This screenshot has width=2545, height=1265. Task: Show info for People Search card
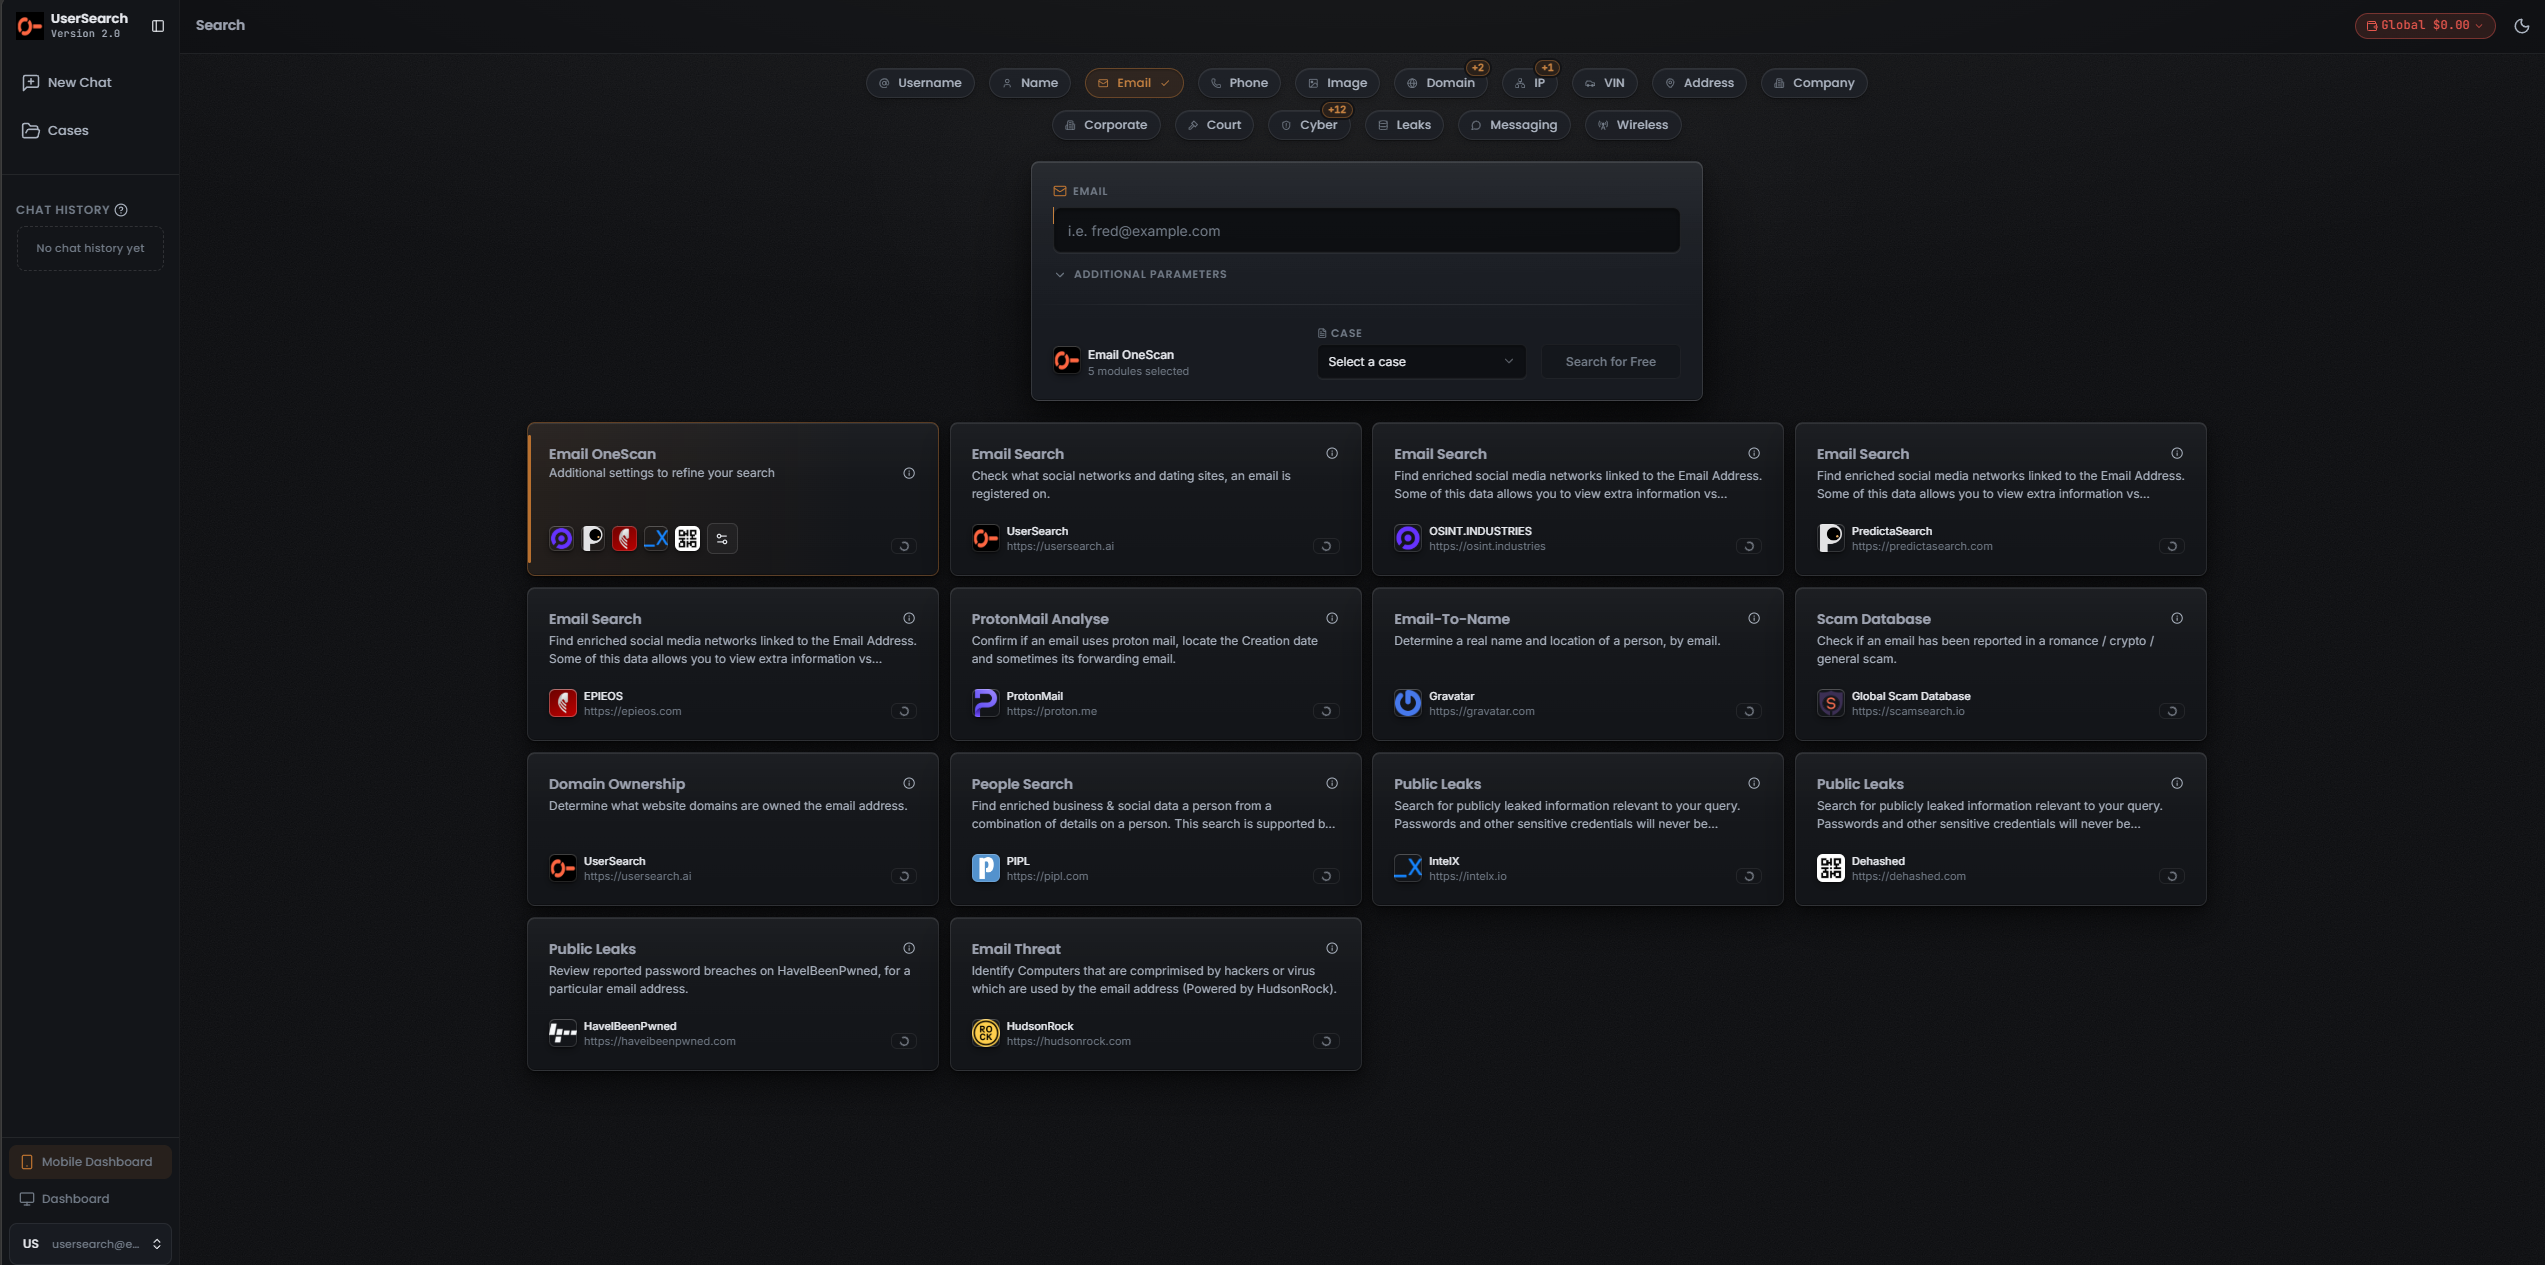pos(1332,784)
